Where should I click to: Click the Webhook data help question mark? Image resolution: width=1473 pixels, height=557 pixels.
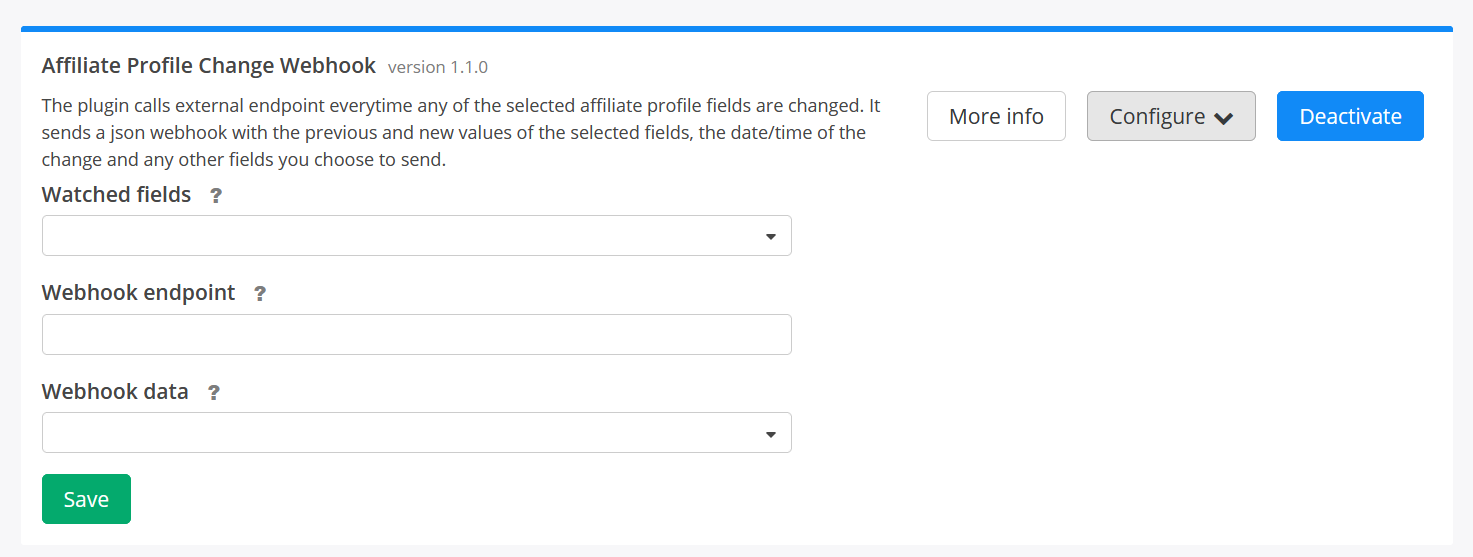tap(213, 393)
